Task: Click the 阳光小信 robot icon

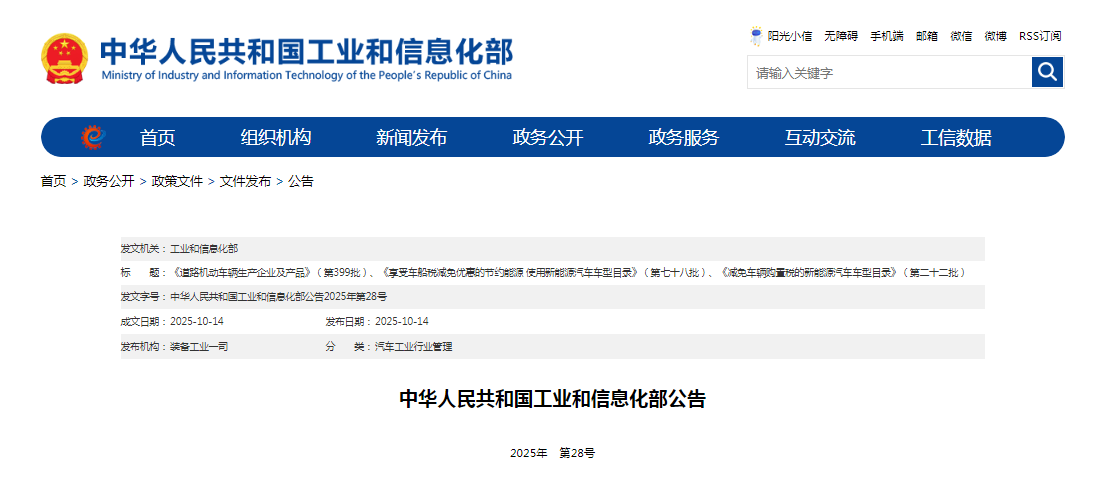Action: [756, 36]
